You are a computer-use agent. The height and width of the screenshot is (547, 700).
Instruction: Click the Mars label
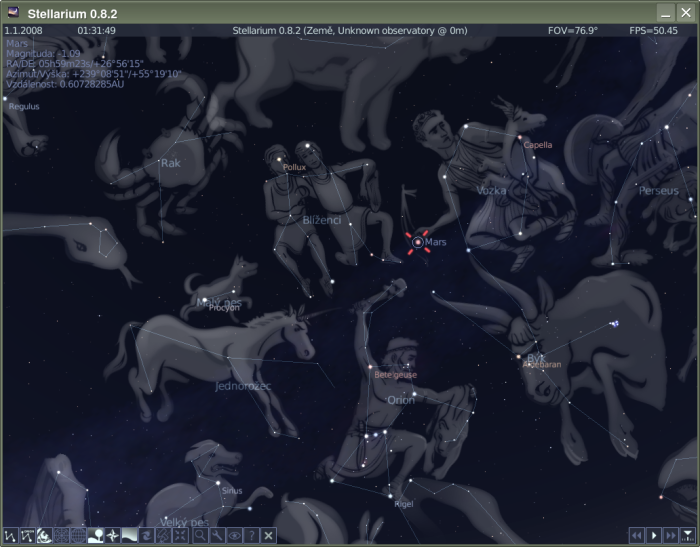pos(435,242)
